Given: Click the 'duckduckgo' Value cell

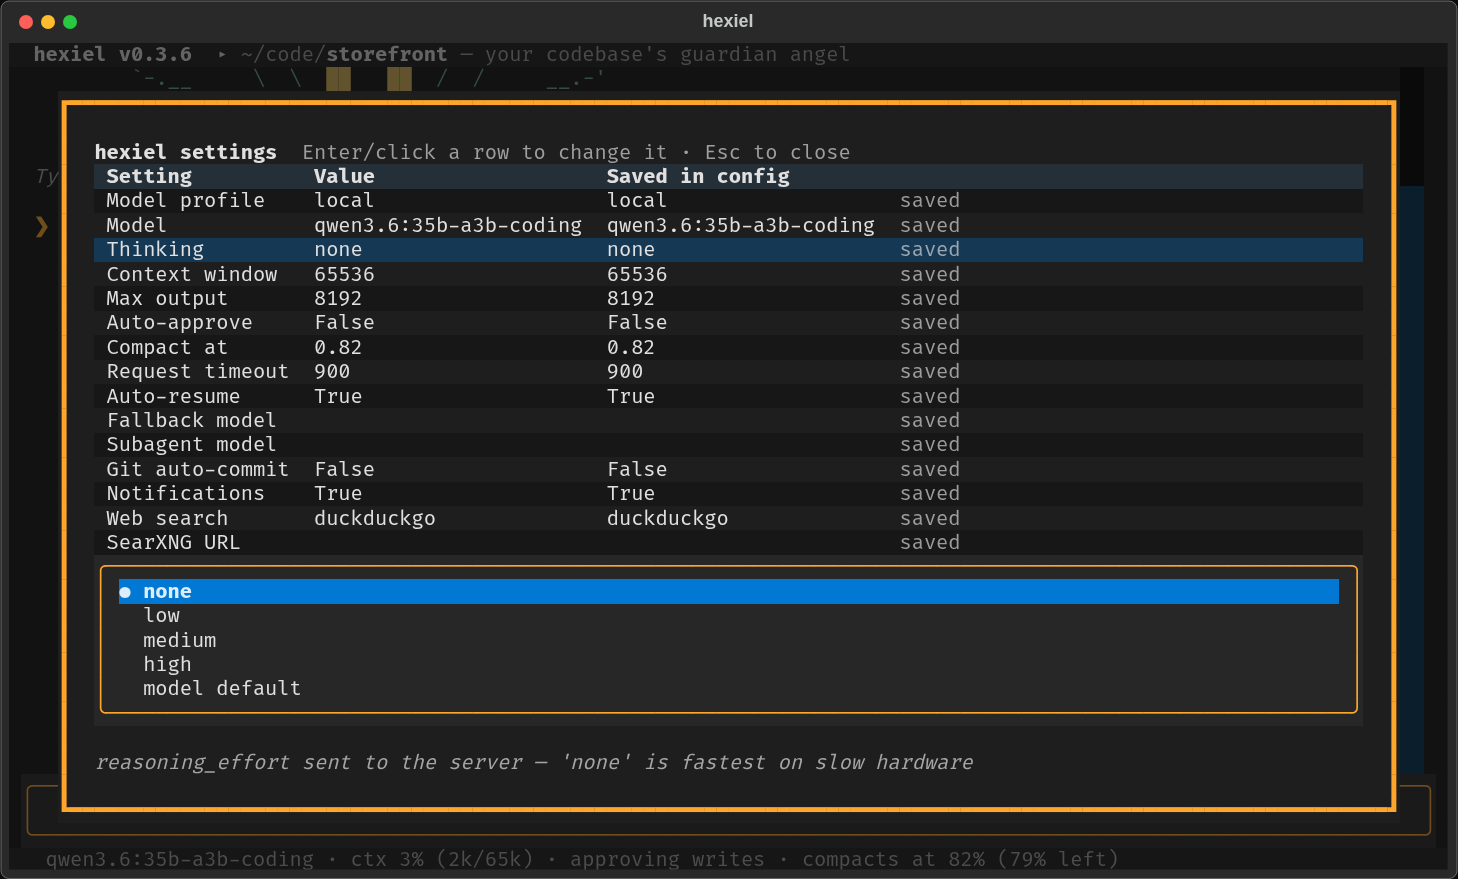Looking at the screenshot, I should coord(375,518).
